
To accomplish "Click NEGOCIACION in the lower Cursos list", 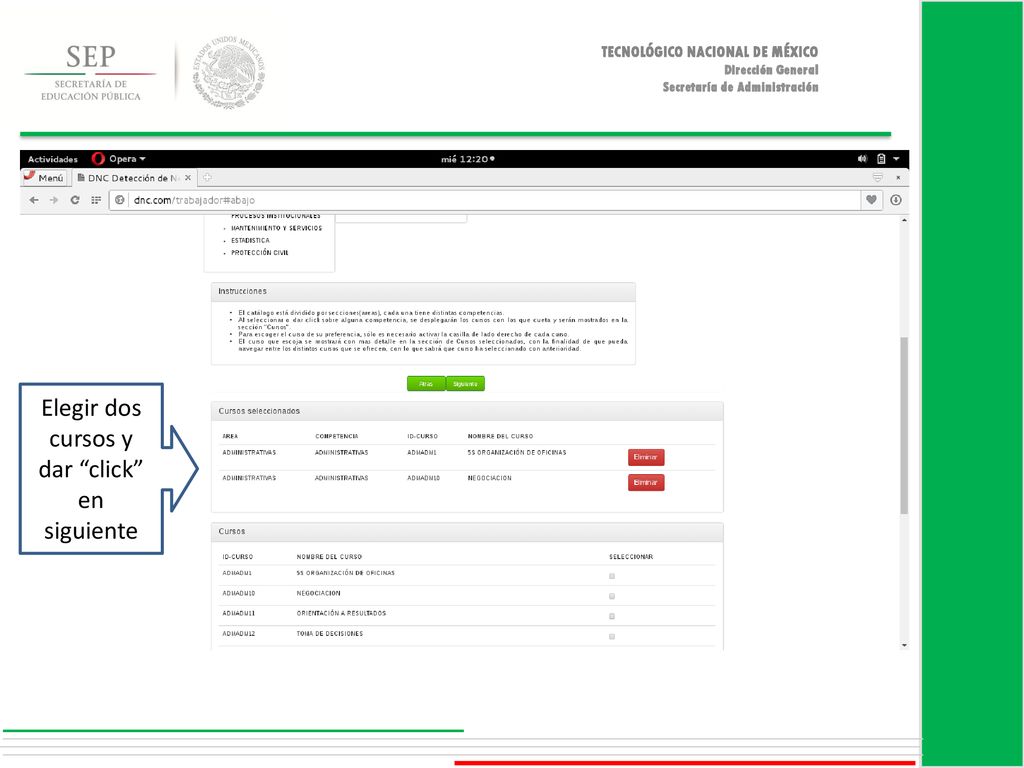I will click(x=319, y=594).
